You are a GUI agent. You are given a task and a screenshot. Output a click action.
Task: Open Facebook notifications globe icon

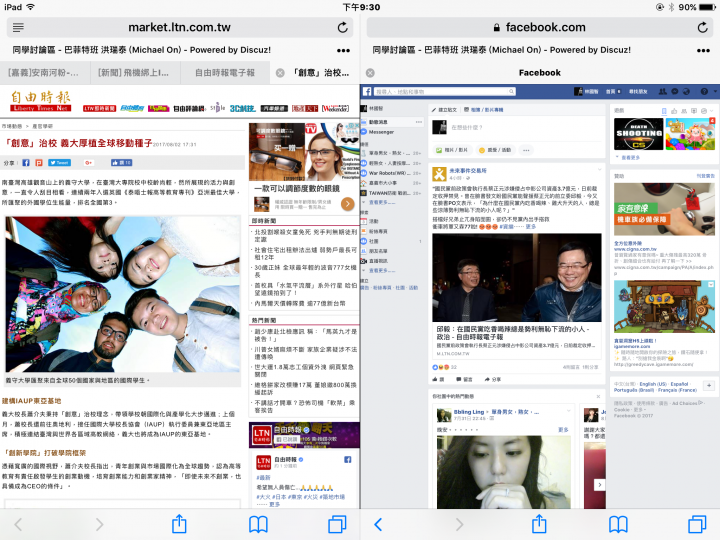pyautogui.click(x=686, y=91)
